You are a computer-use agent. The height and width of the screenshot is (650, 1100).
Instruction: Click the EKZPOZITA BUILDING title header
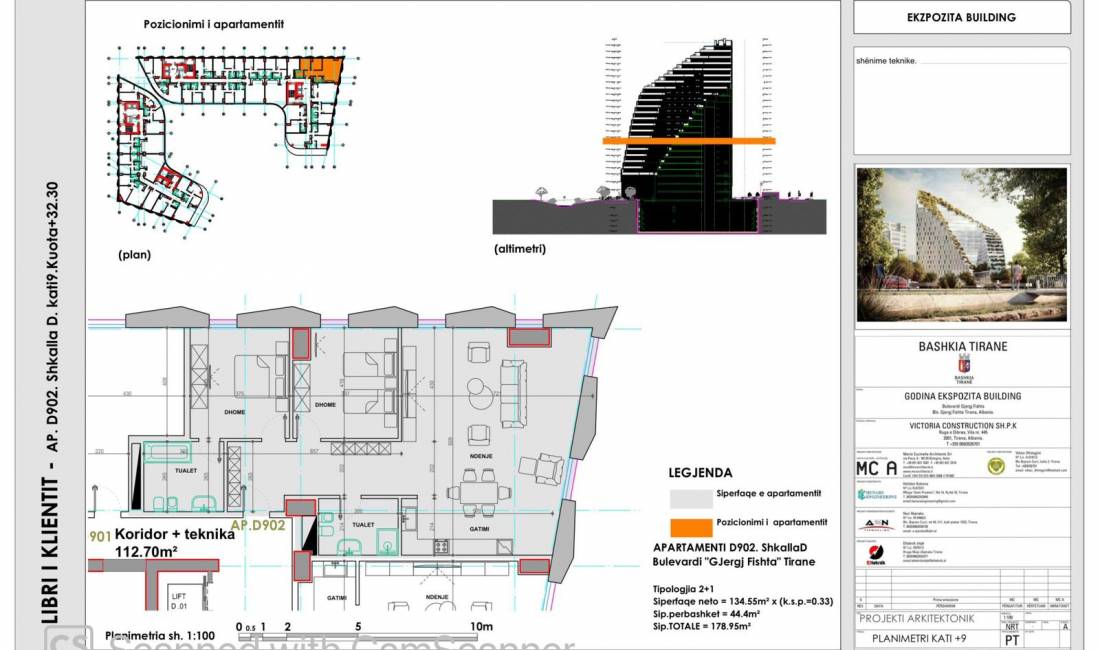pos(961,17)
